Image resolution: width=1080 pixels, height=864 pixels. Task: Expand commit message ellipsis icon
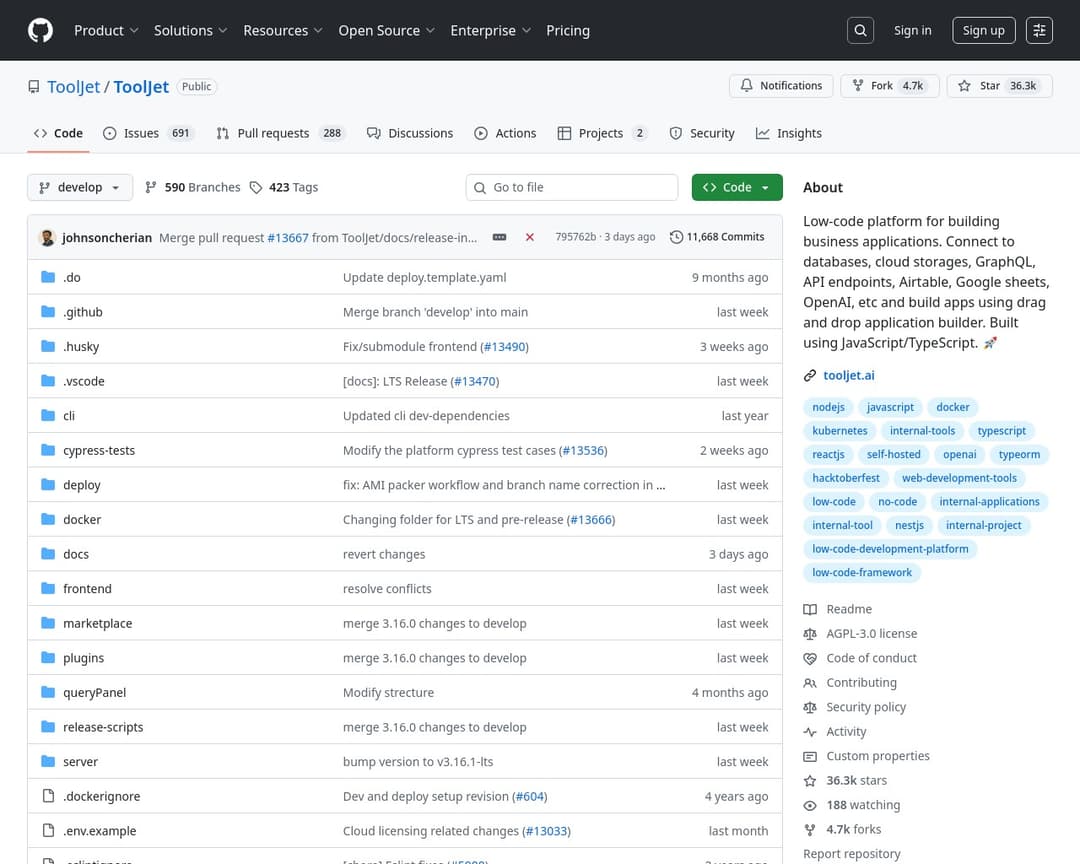click(500, 237)
